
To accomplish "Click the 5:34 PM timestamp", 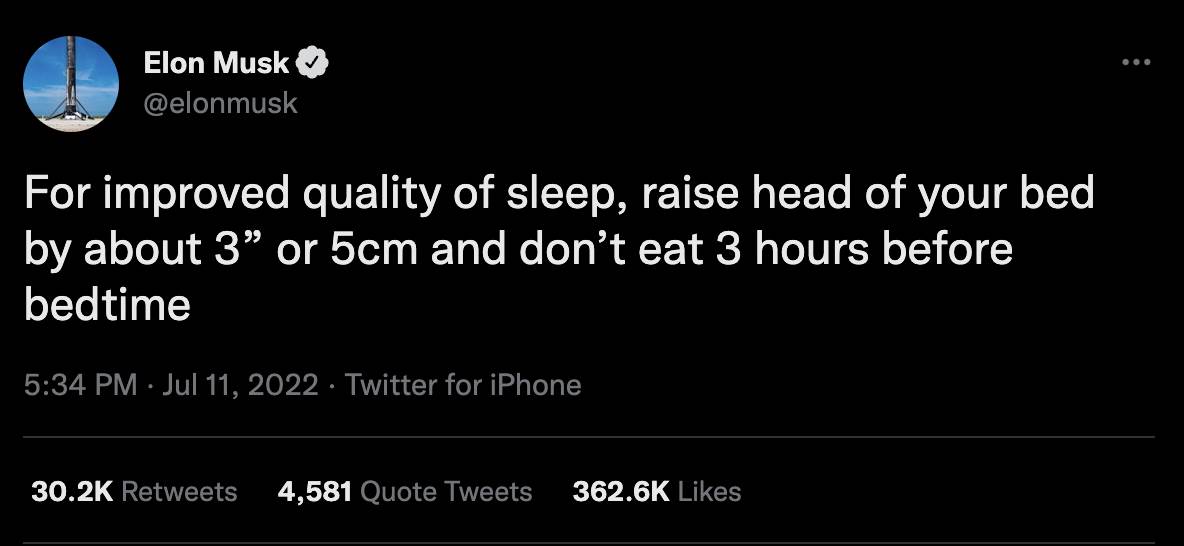I will coord(80,385).
